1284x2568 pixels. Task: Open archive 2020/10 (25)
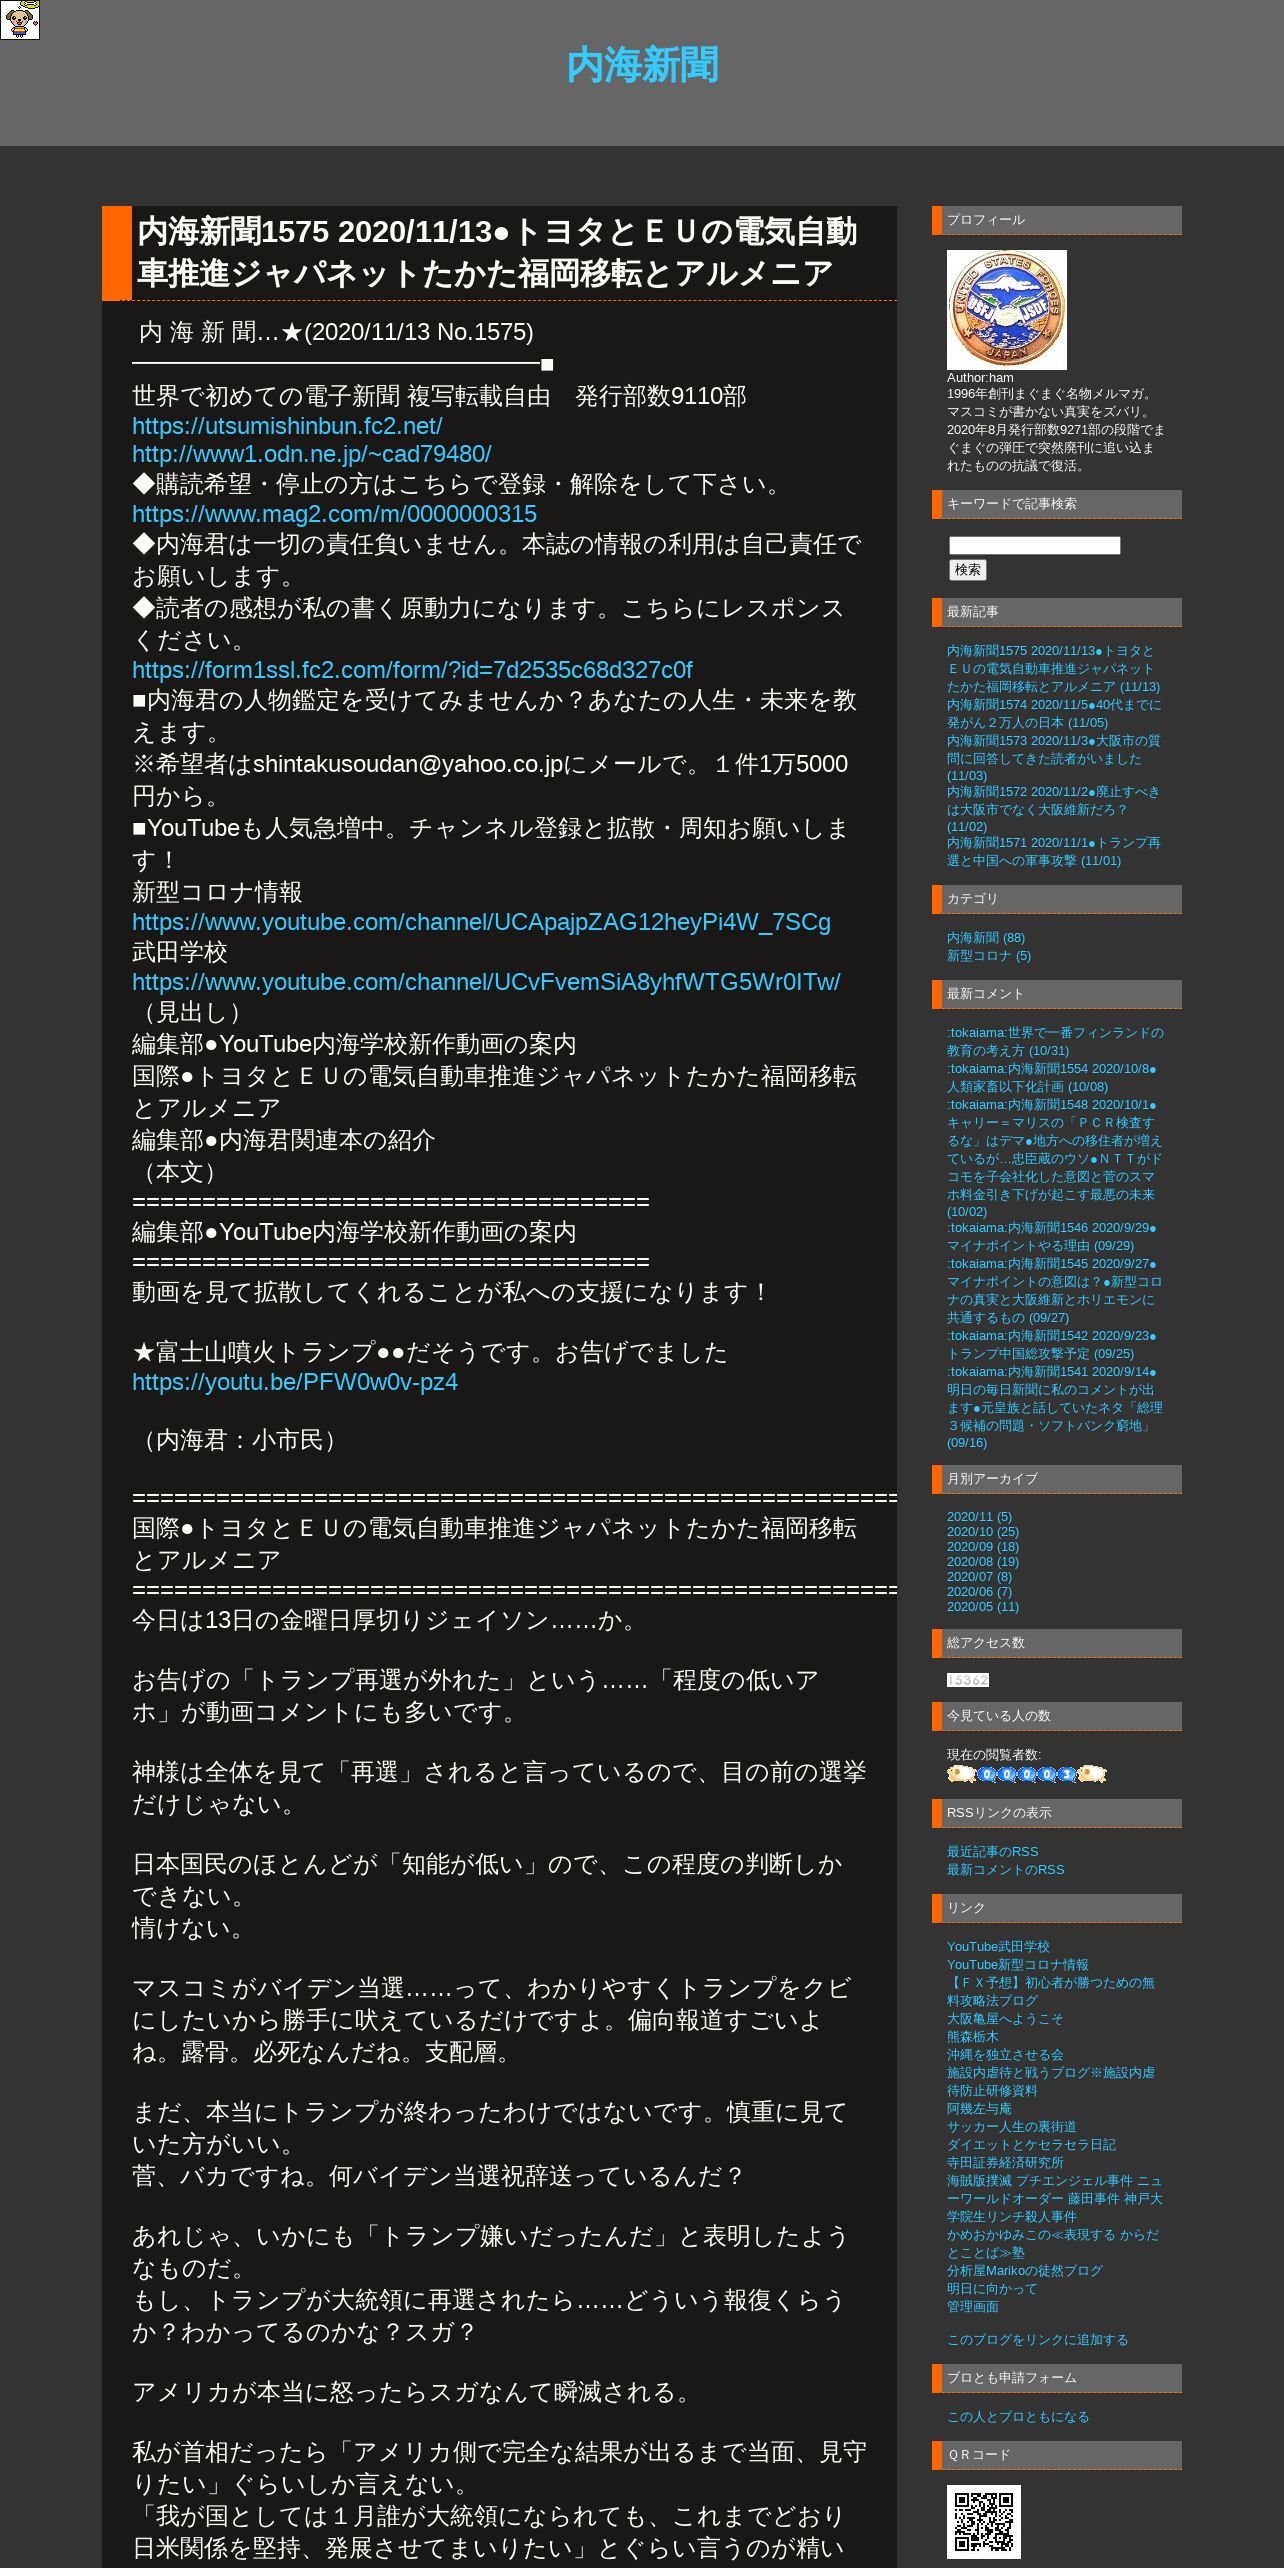(982, 1532)
